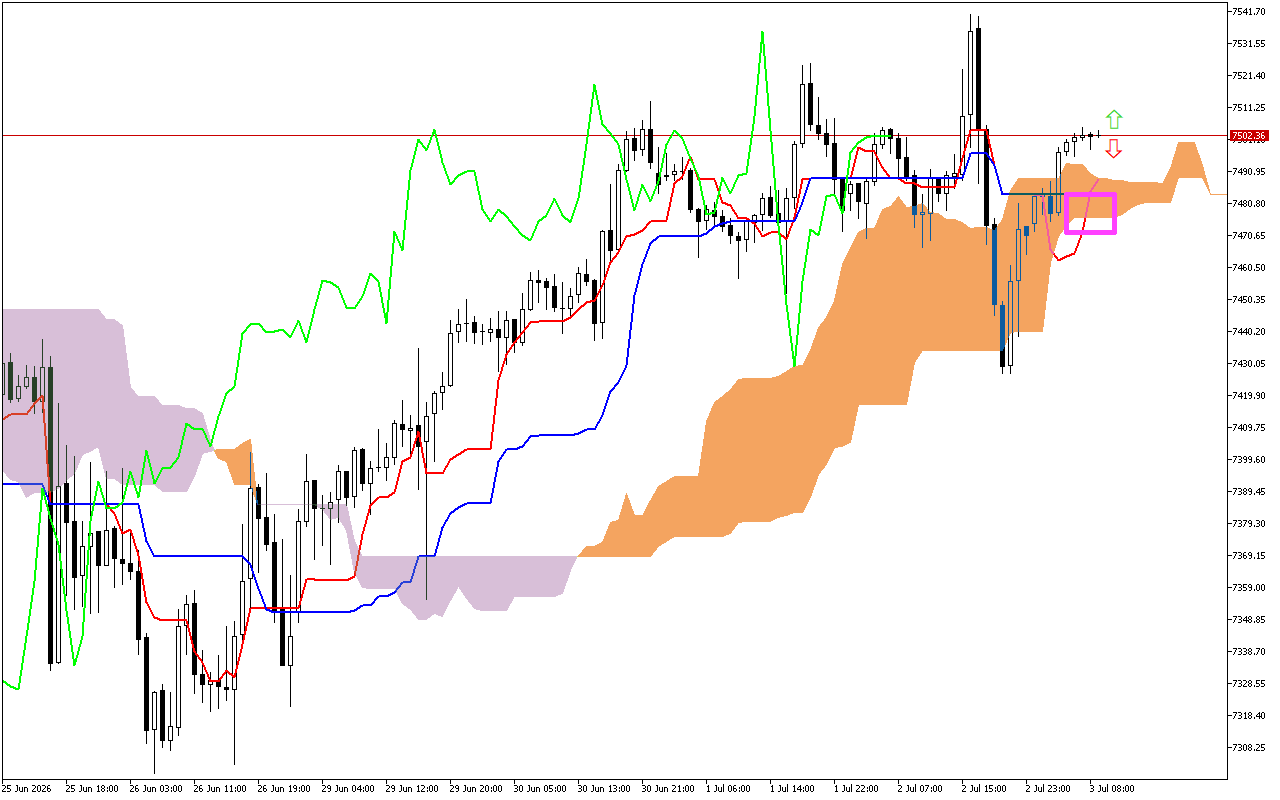Screen dimensions: 1280x800
Task: Click the 7328.55 price axis label
Action: point(1249,684)
